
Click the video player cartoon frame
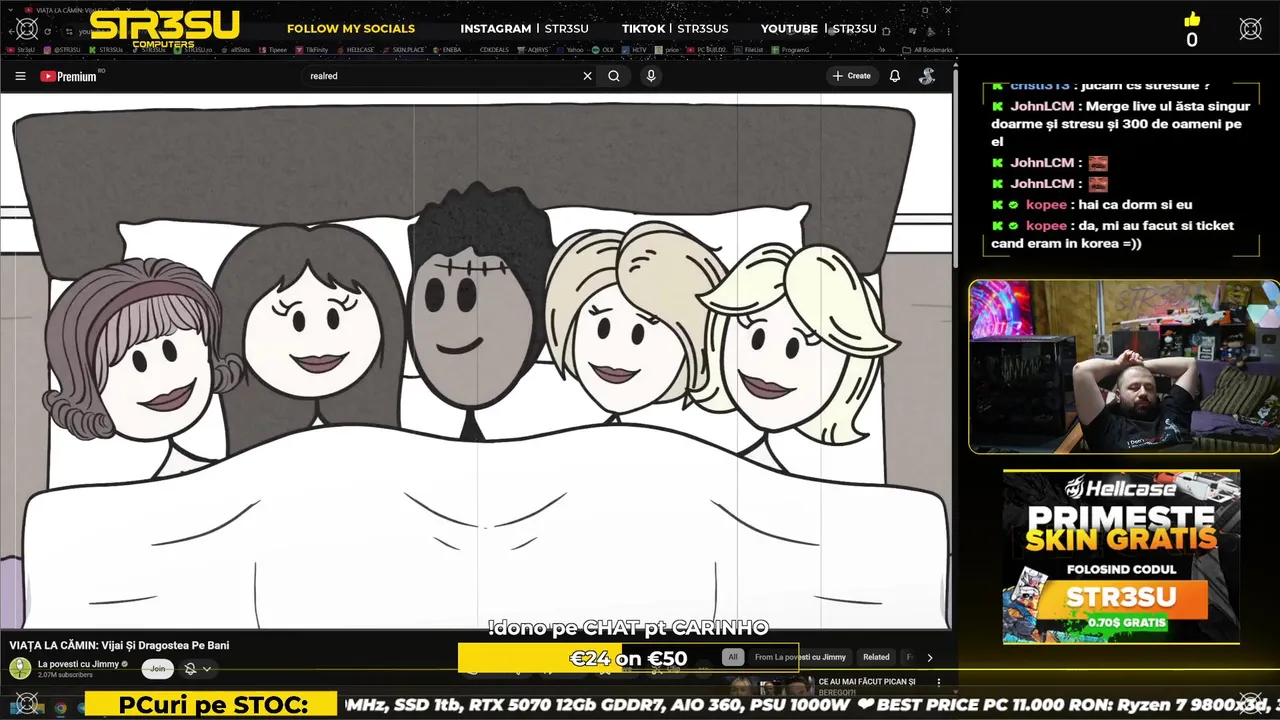tap(476, 361)
